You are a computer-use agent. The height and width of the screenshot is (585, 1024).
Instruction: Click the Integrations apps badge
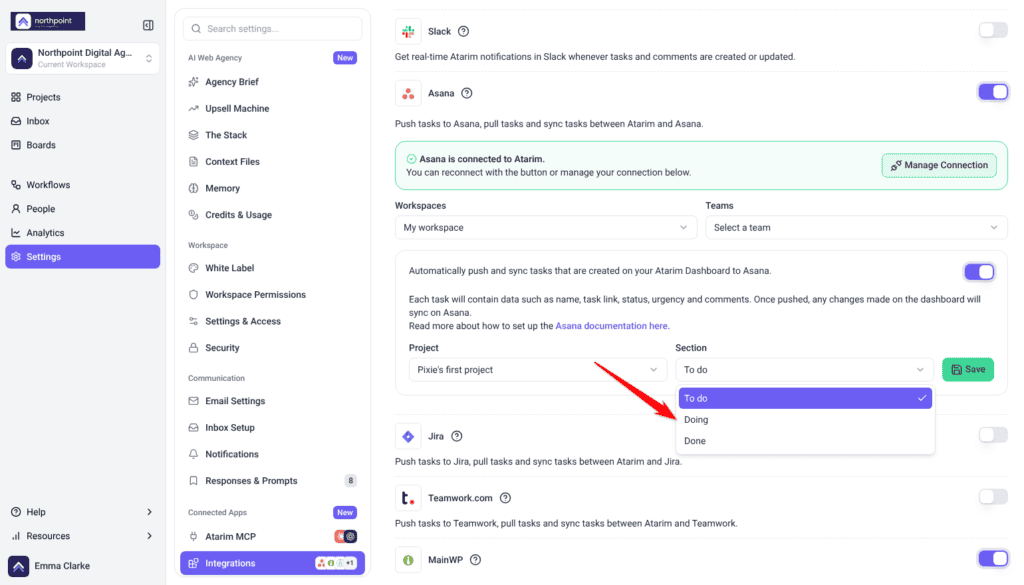[x=336, y=563]
